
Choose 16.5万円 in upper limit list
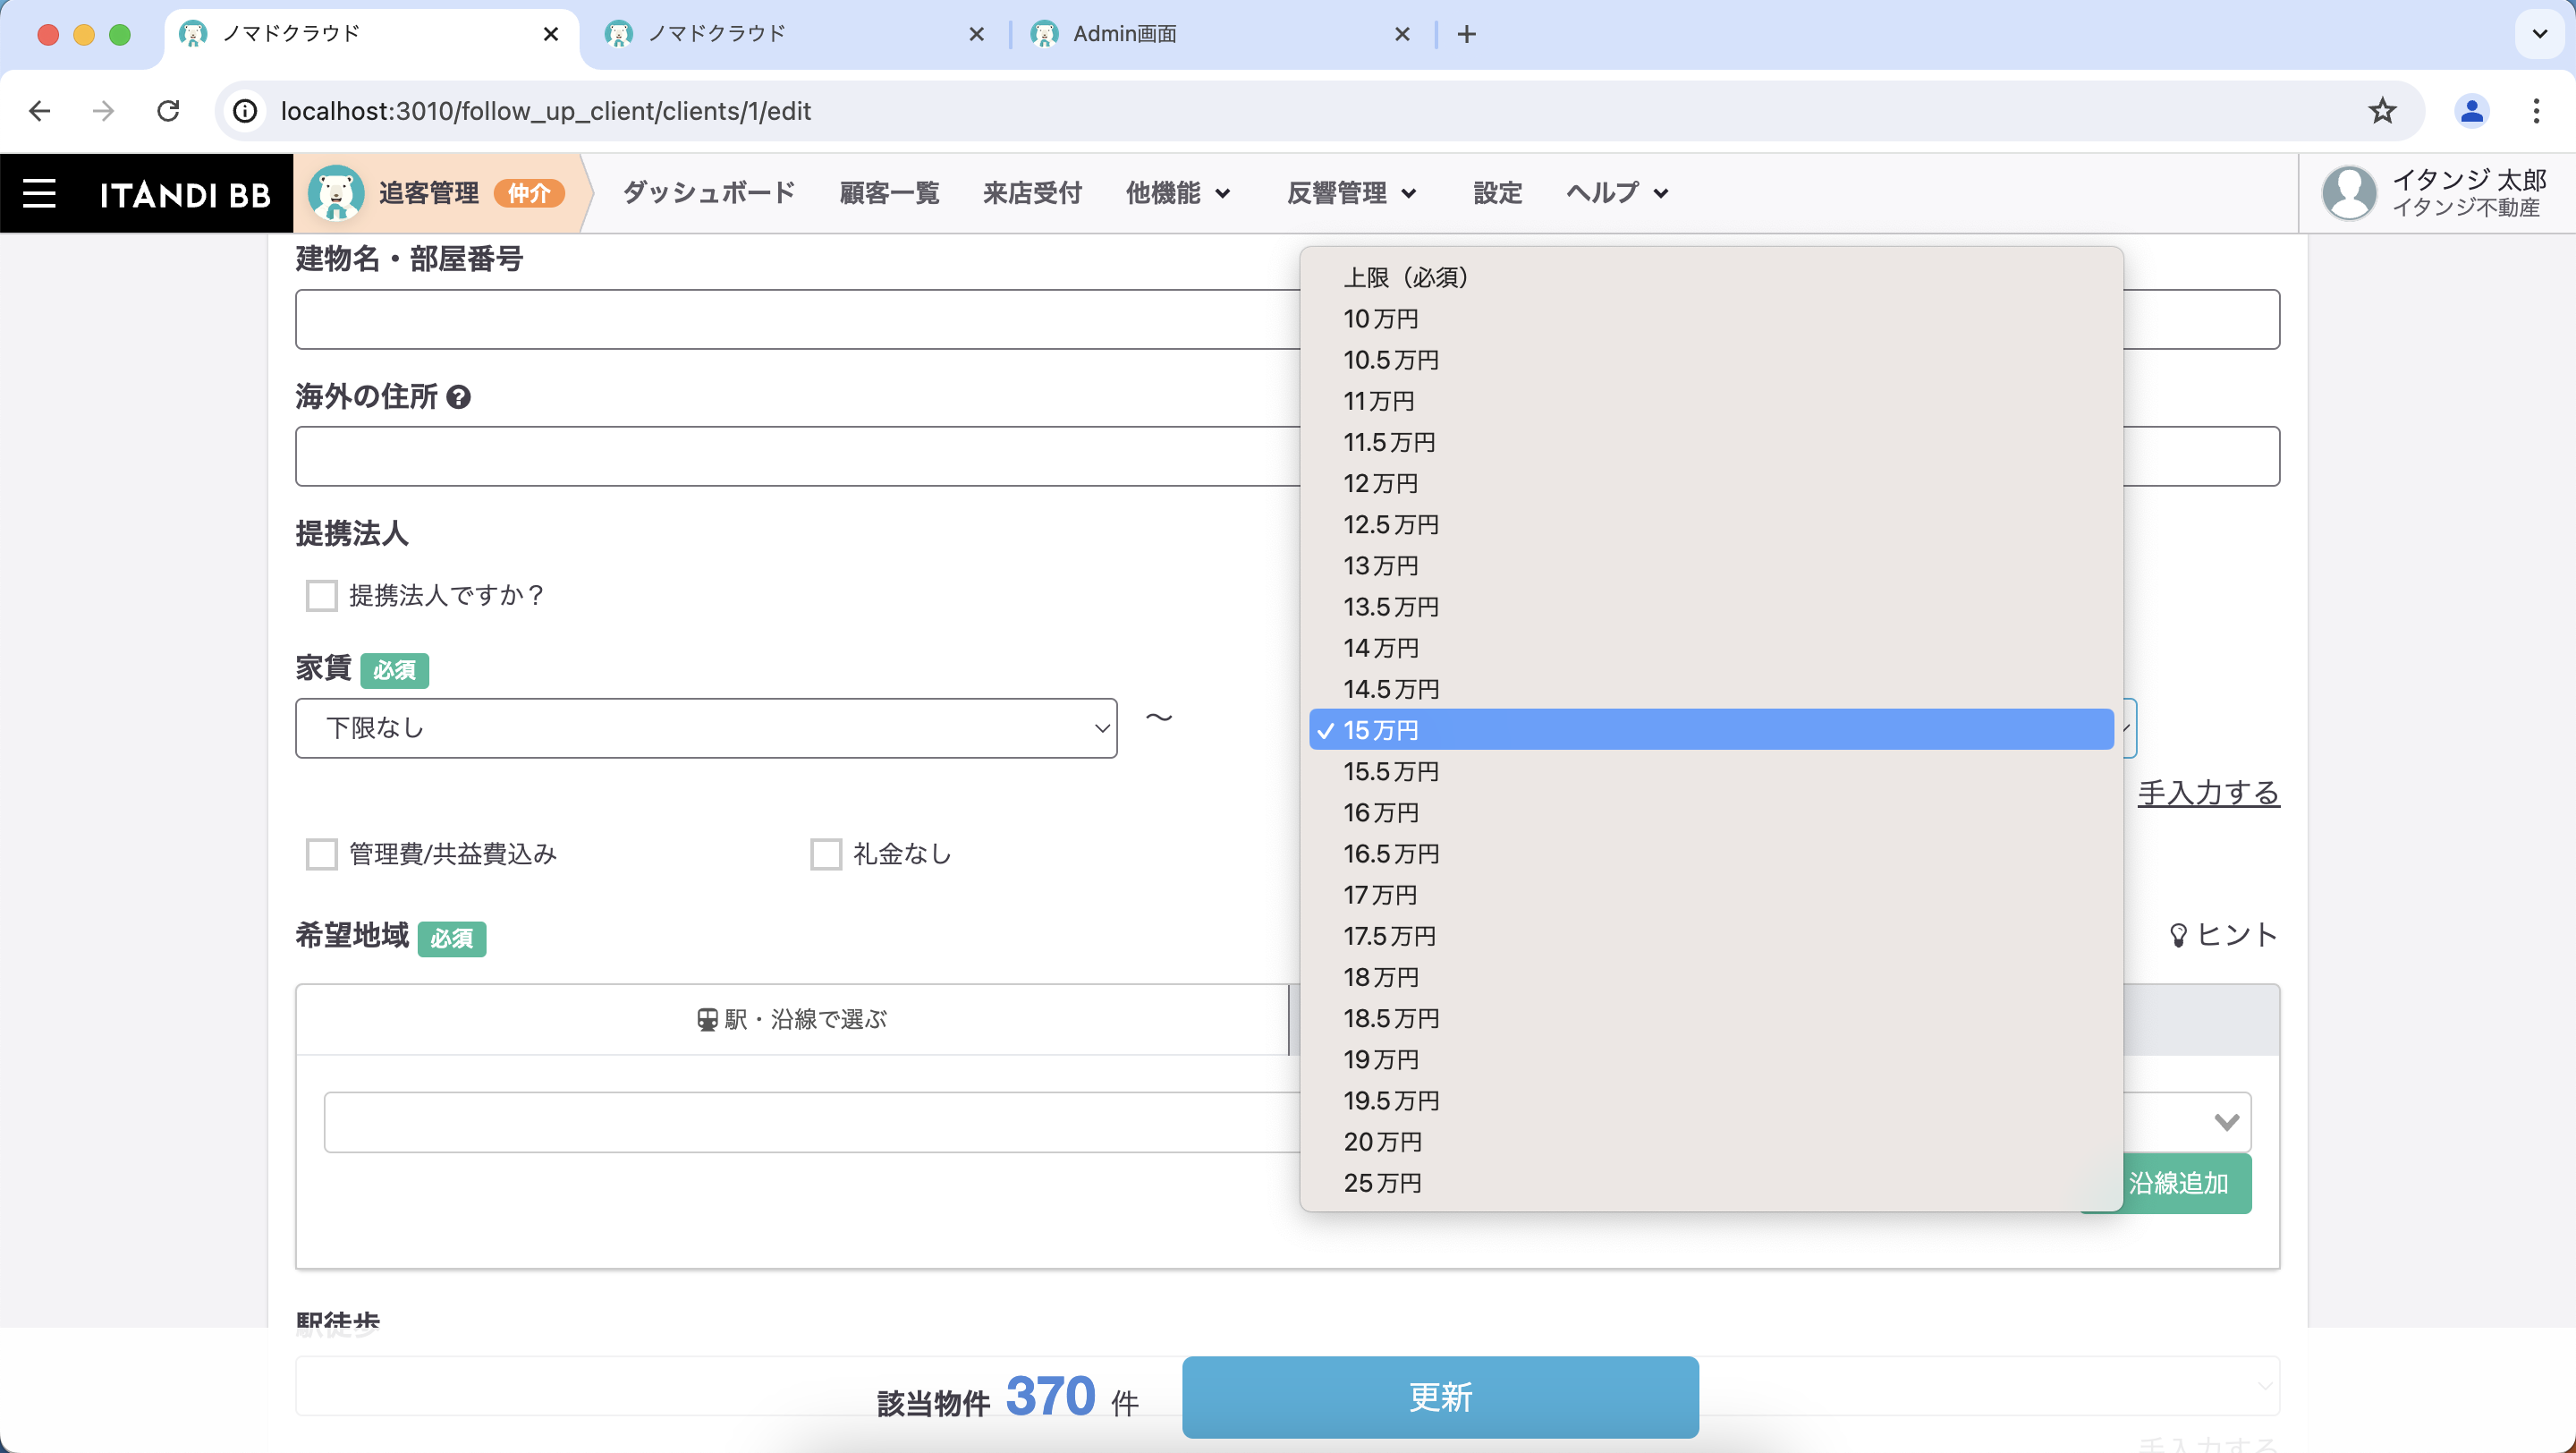(1711, 853)
